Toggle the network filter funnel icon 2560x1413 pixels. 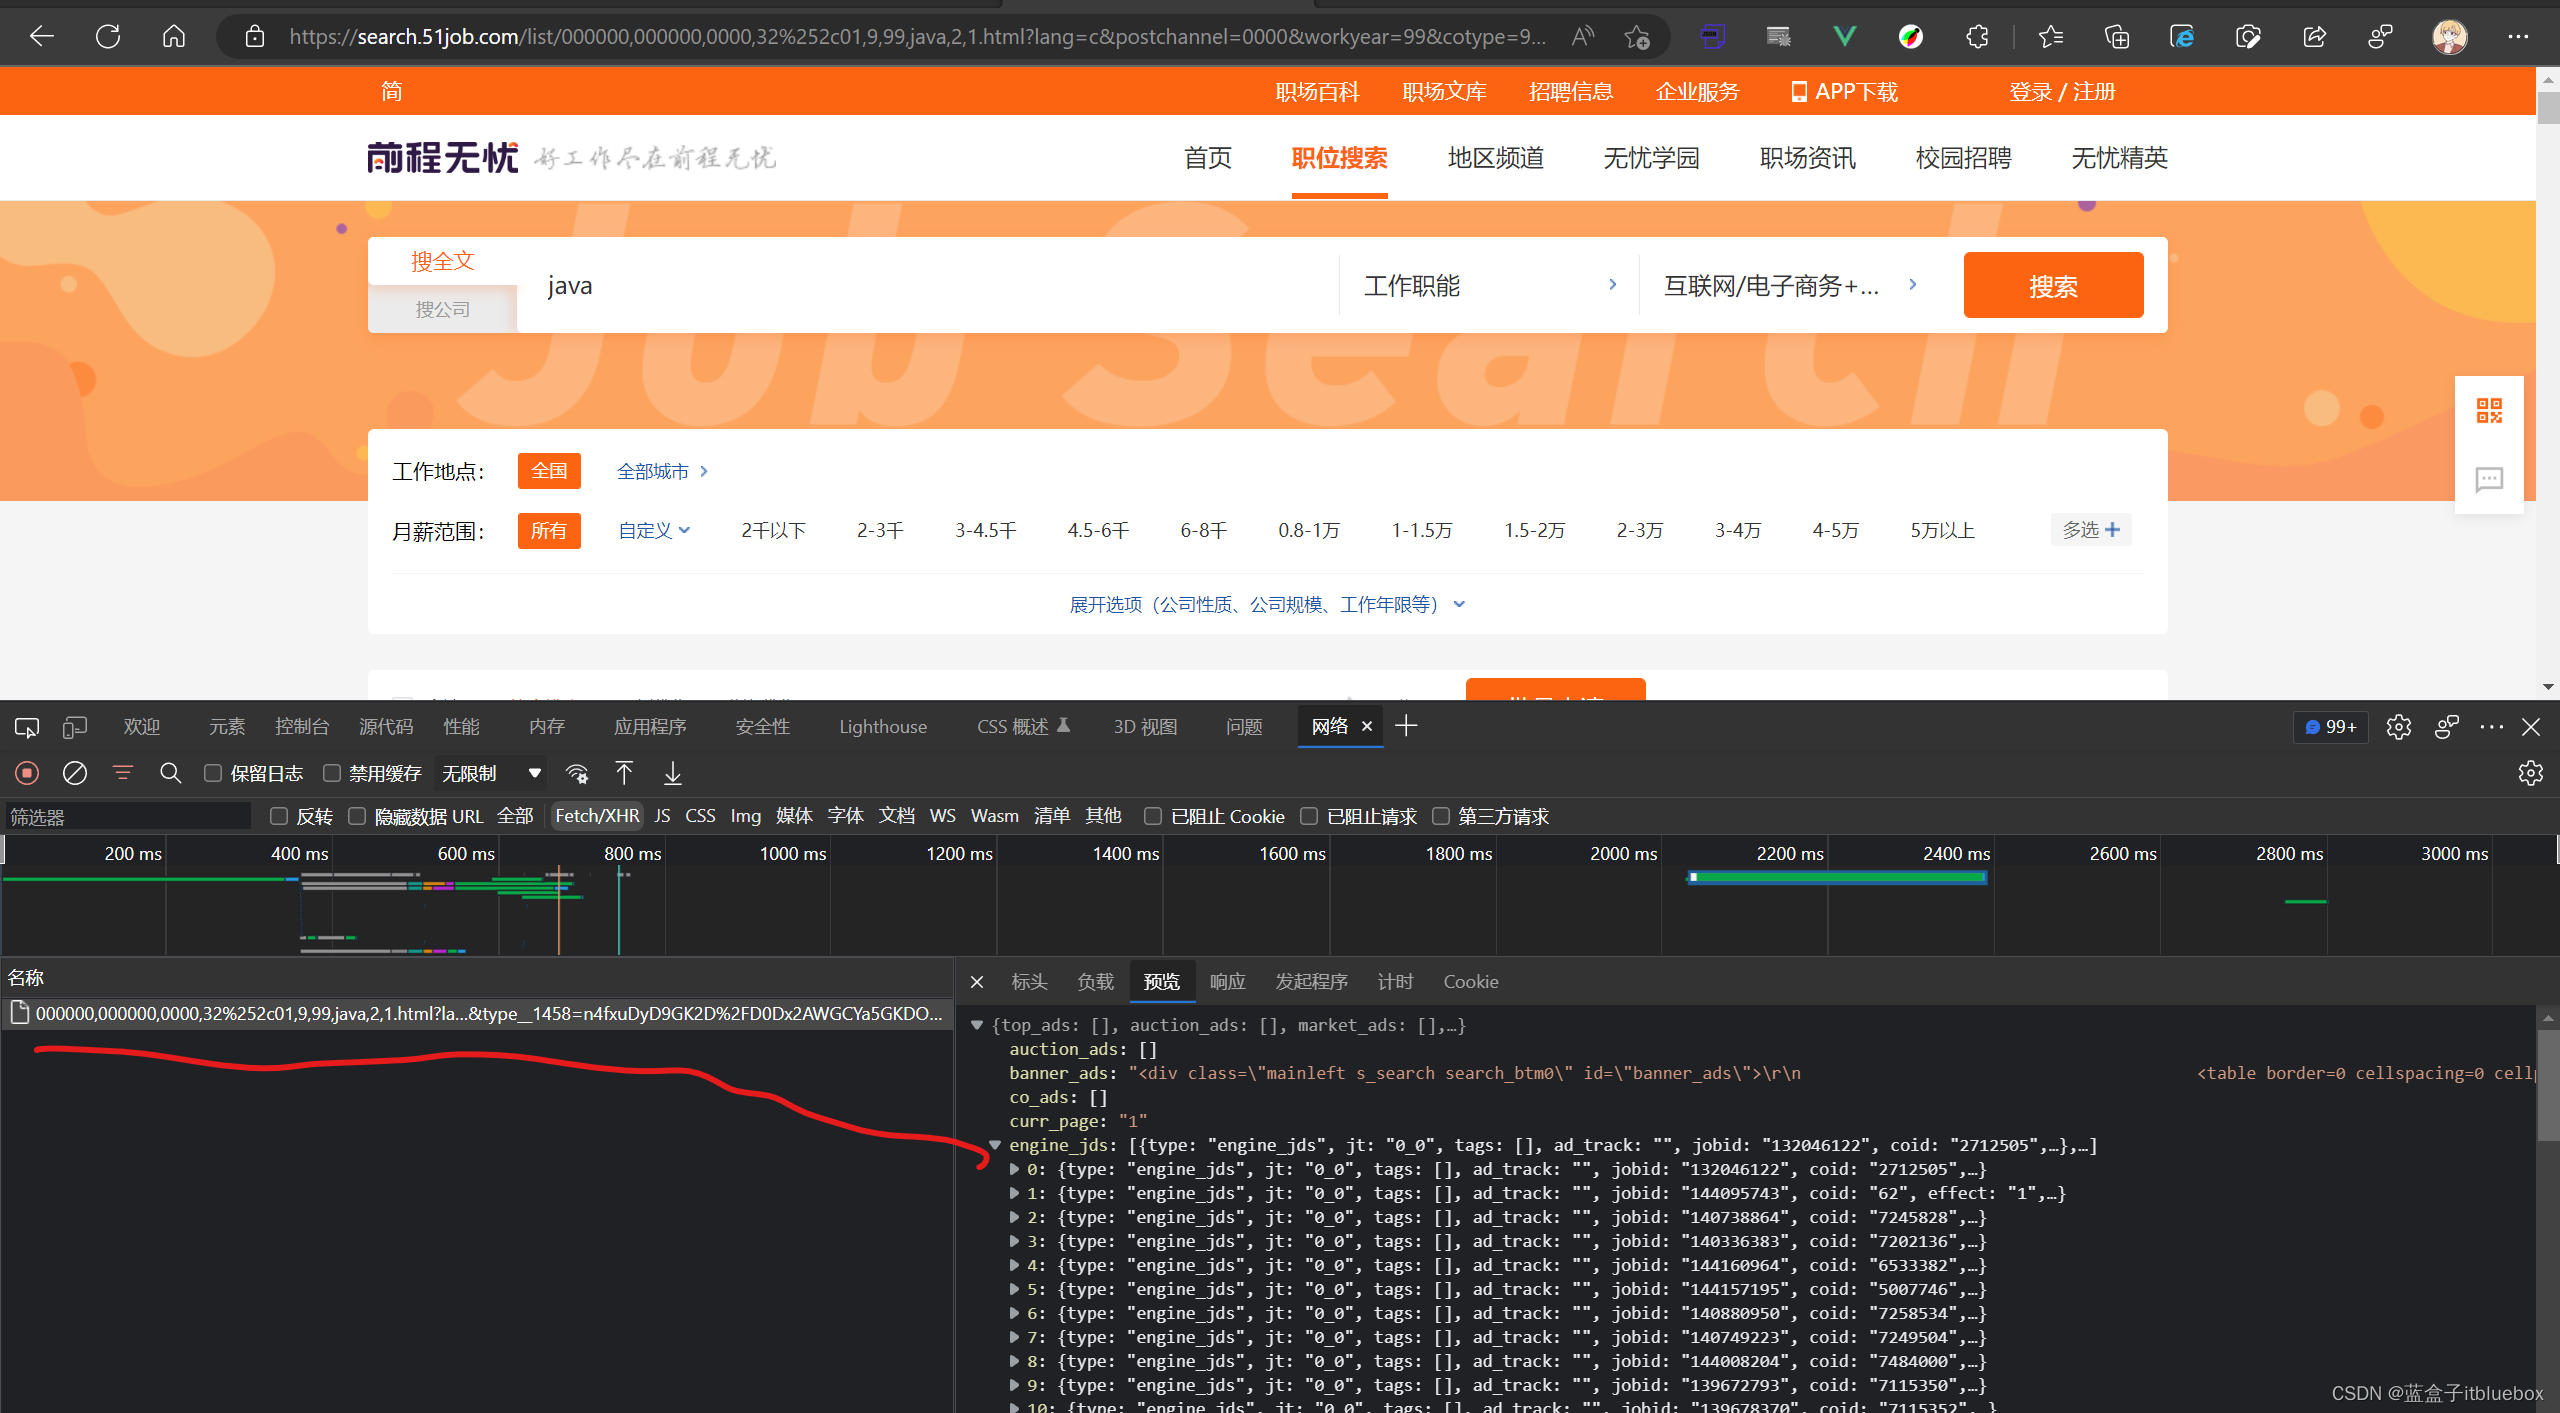(x=122, y=773)
